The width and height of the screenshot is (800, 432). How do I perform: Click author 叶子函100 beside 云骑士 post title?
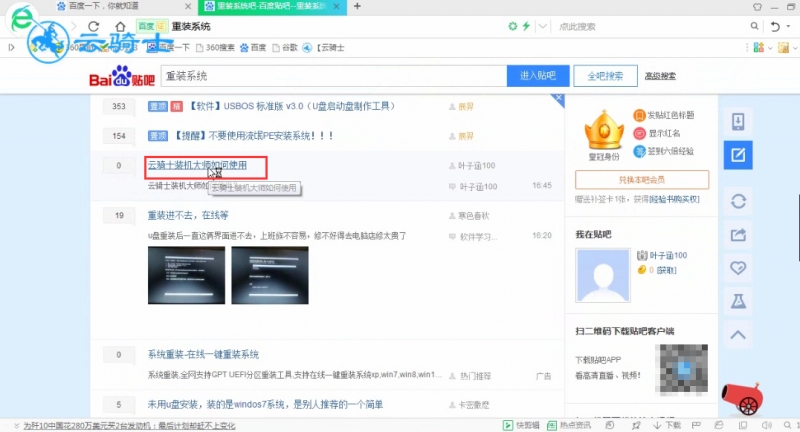[477, 165]
